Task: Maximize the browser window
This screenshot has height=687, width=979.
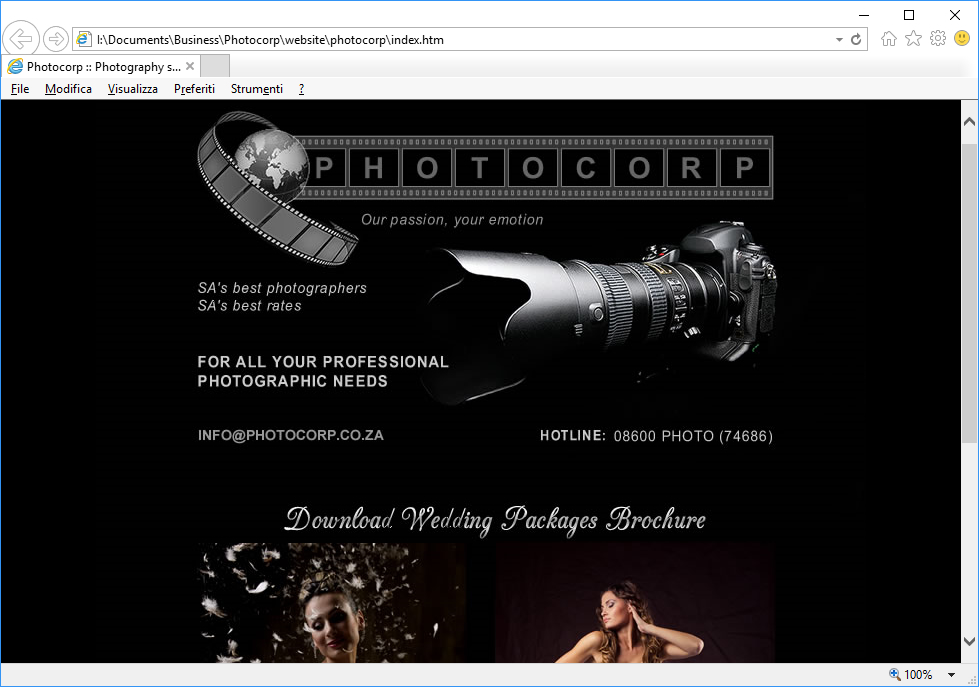Action: (909, 14)
